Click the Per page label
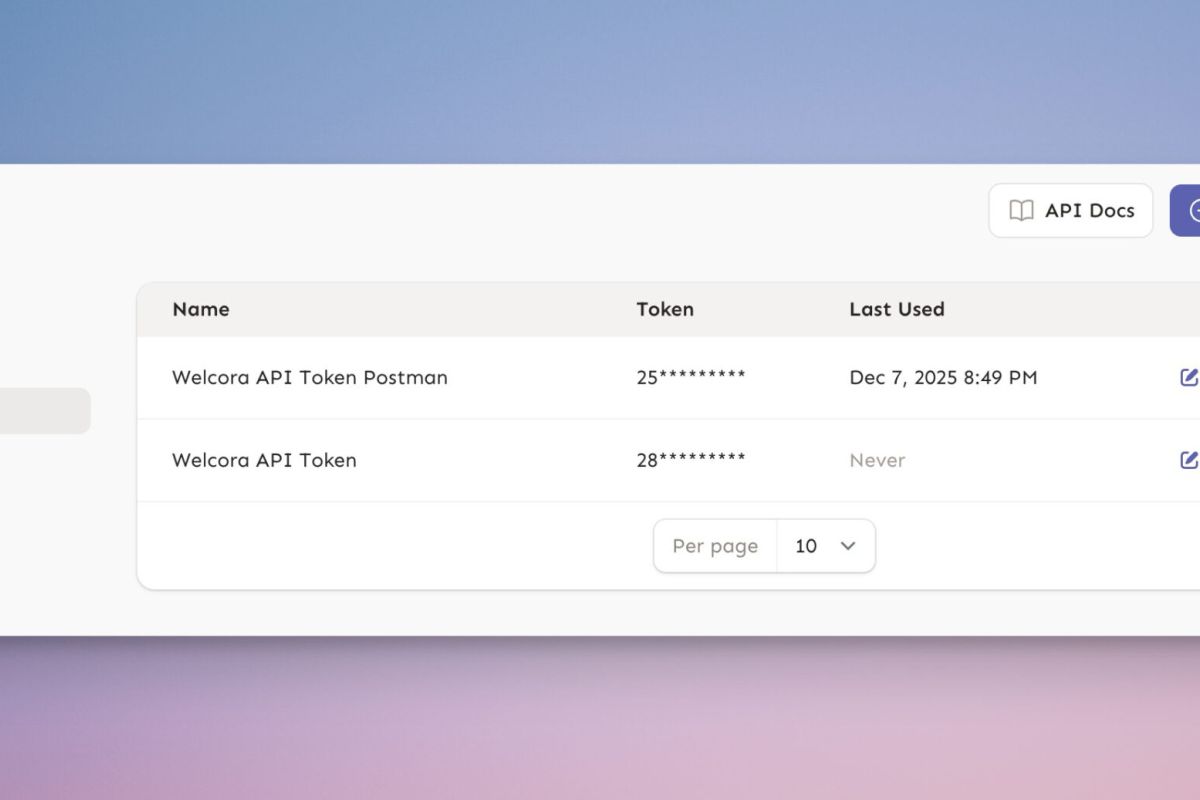 [715, 546]
